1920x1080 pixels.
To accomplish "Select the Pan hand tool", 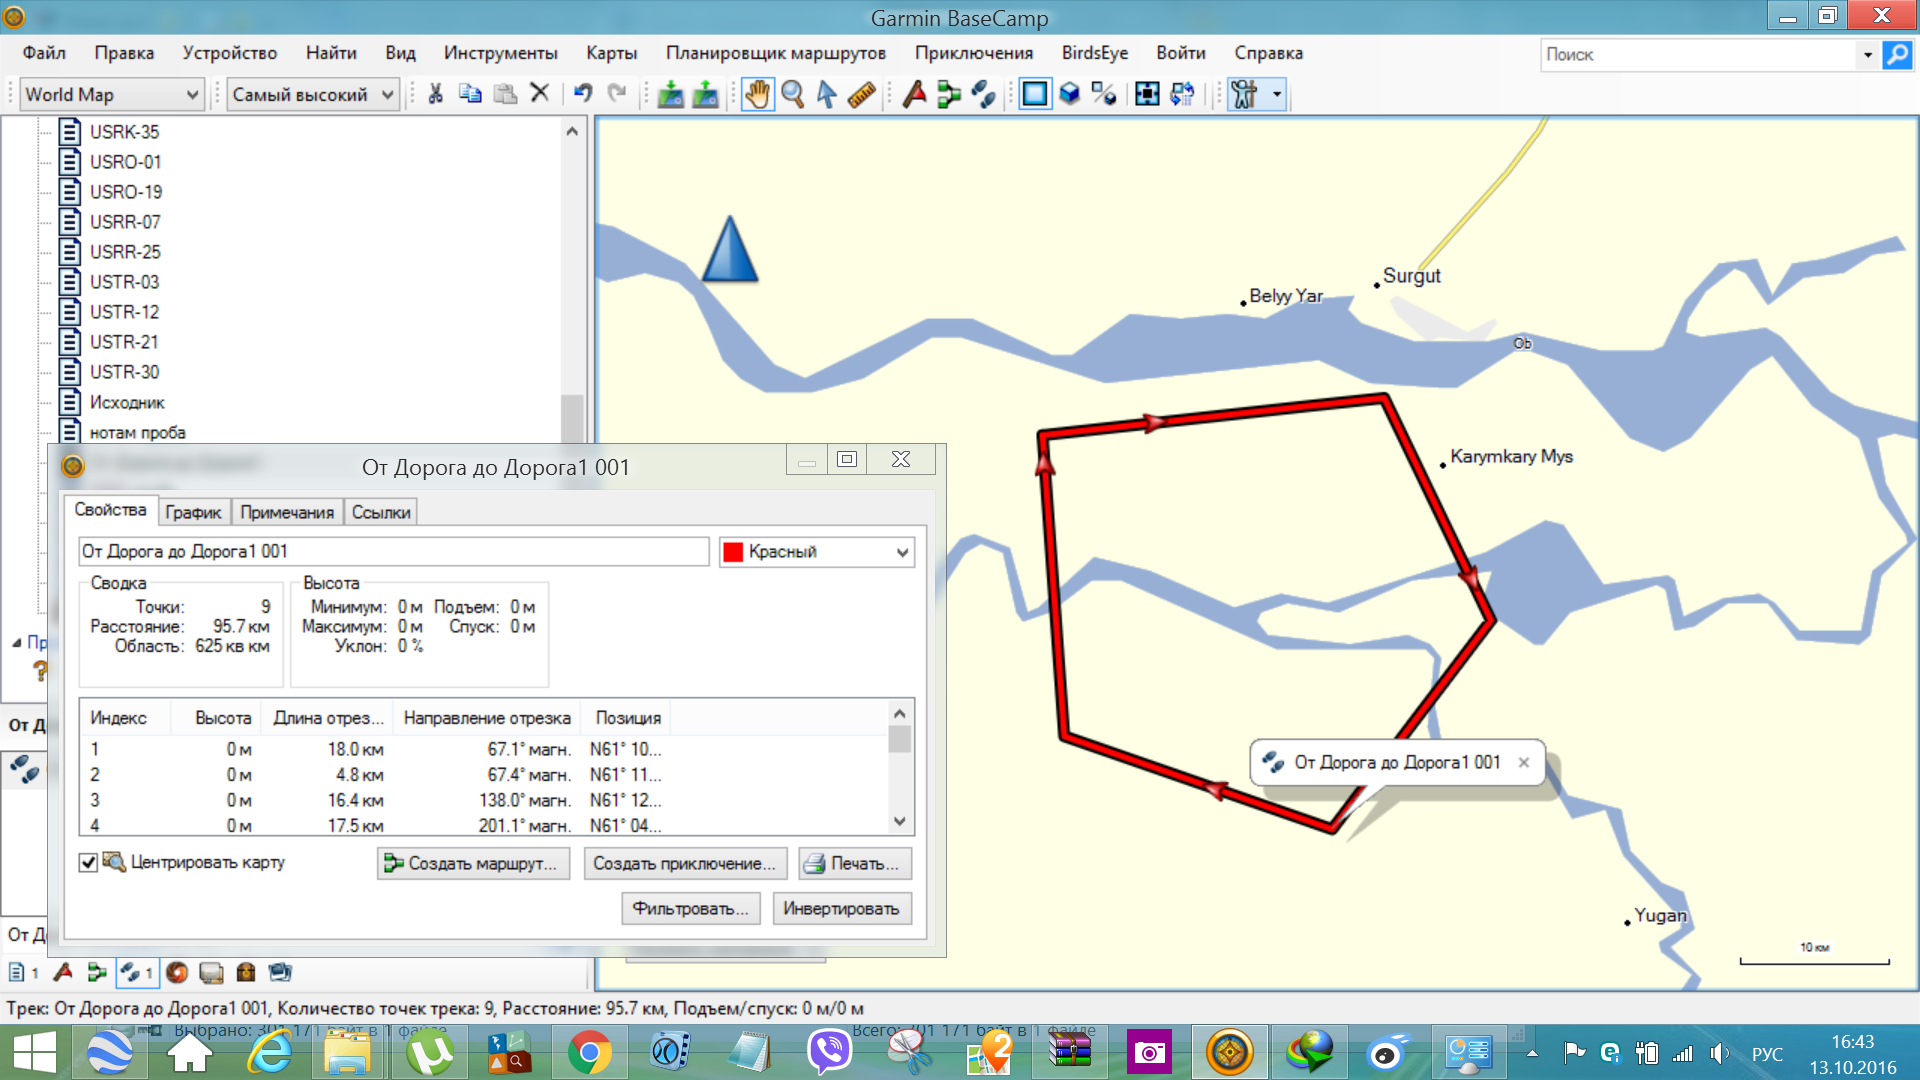I will coord(757,94).
